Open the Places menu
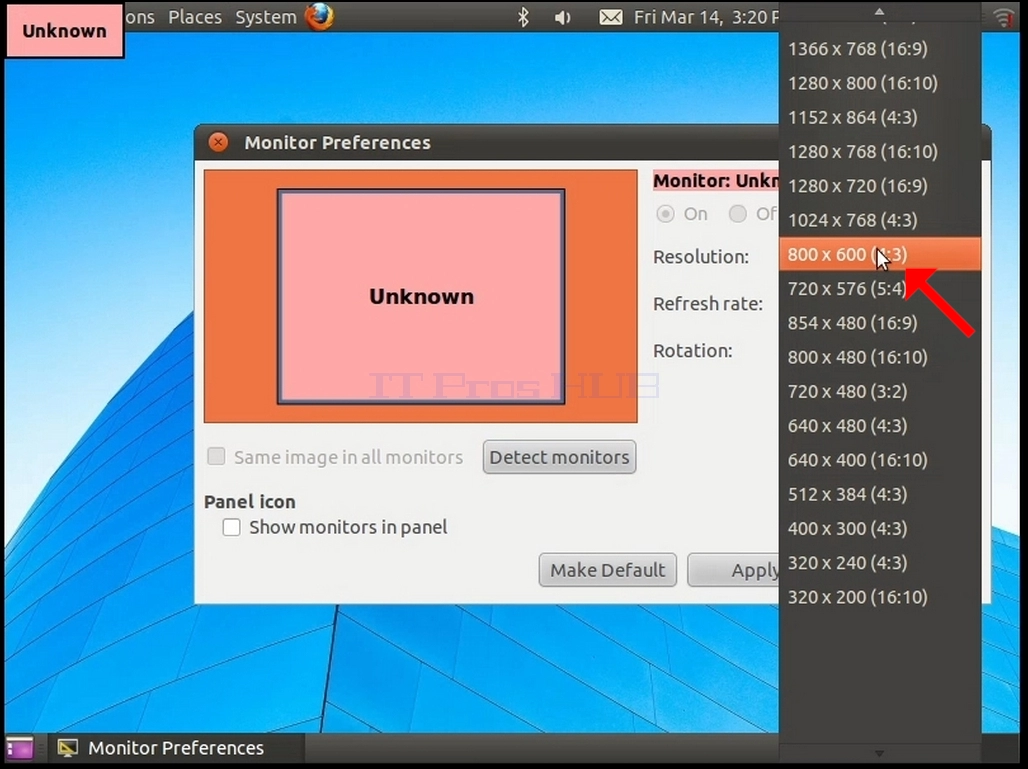Viewport: 1028px width, 769px height. point(195,17)
